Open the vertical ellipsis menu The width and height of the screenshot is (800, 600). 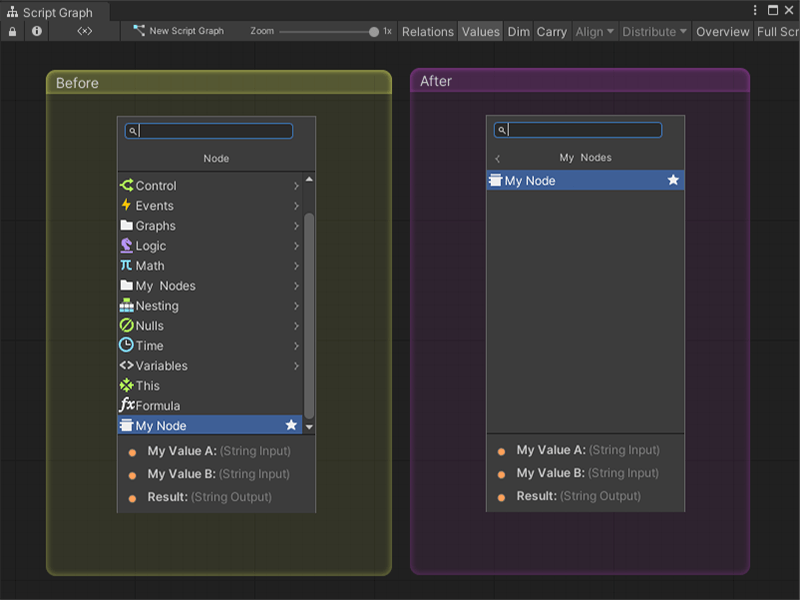point(757,9)
